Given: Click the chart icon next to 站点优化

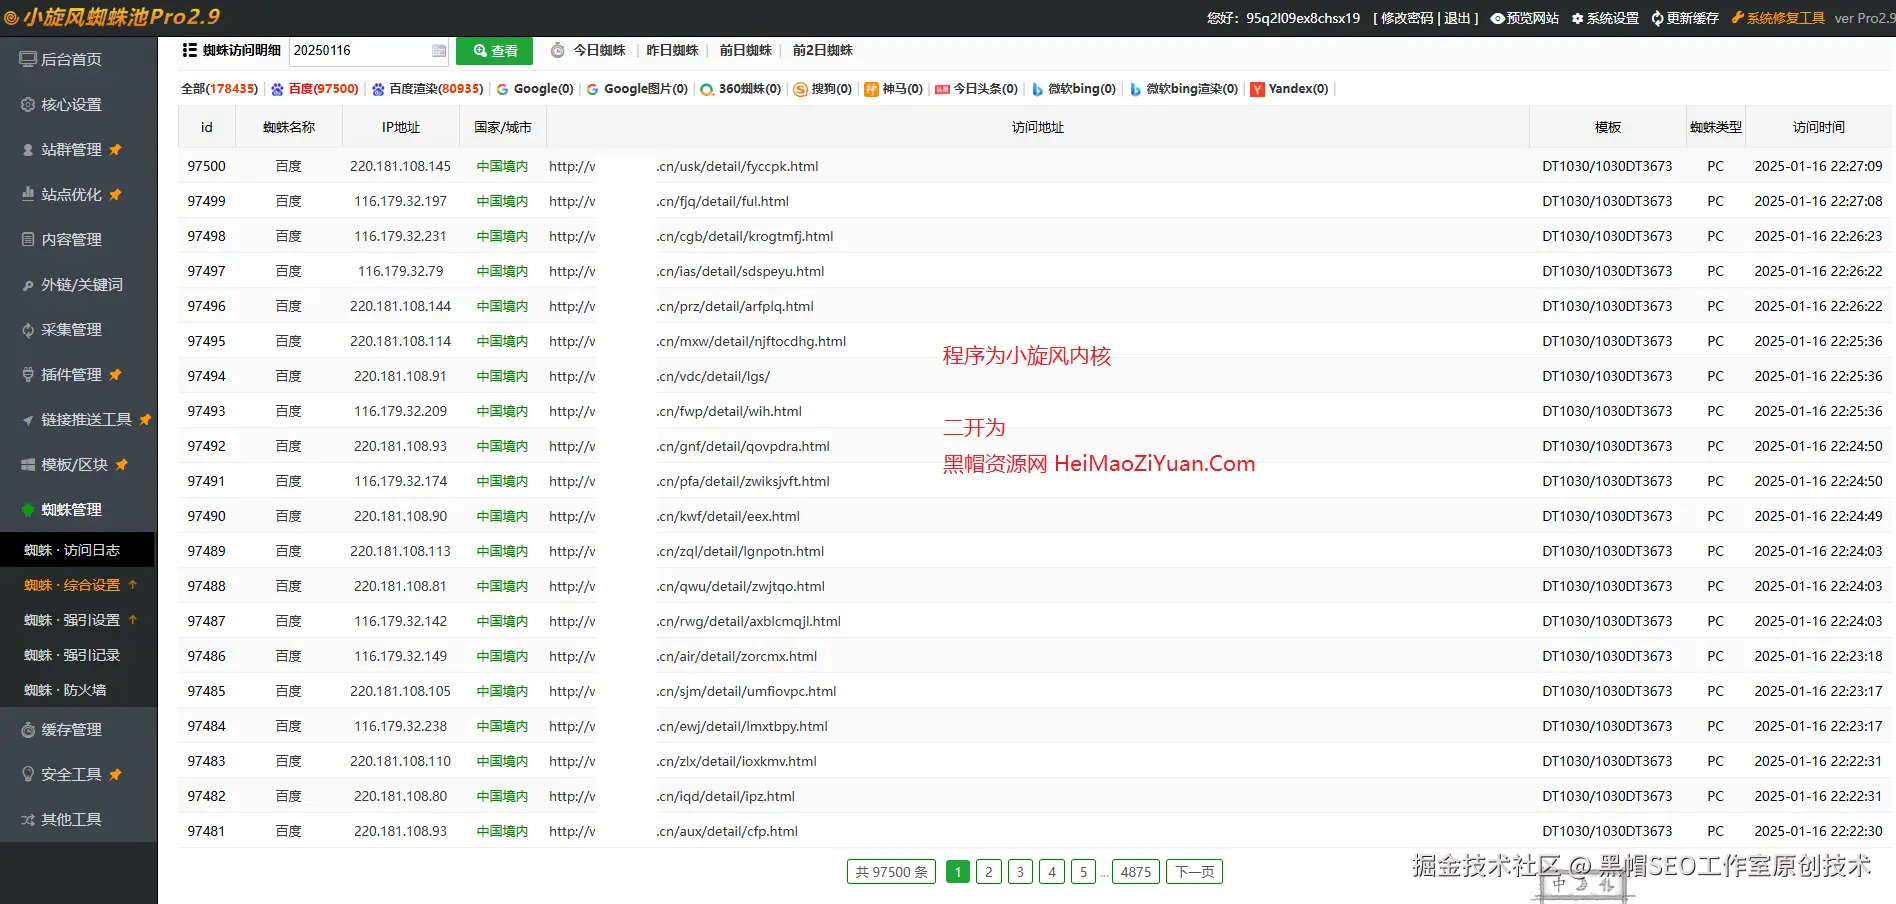Looking at the screenshot, I should [28, 194].
